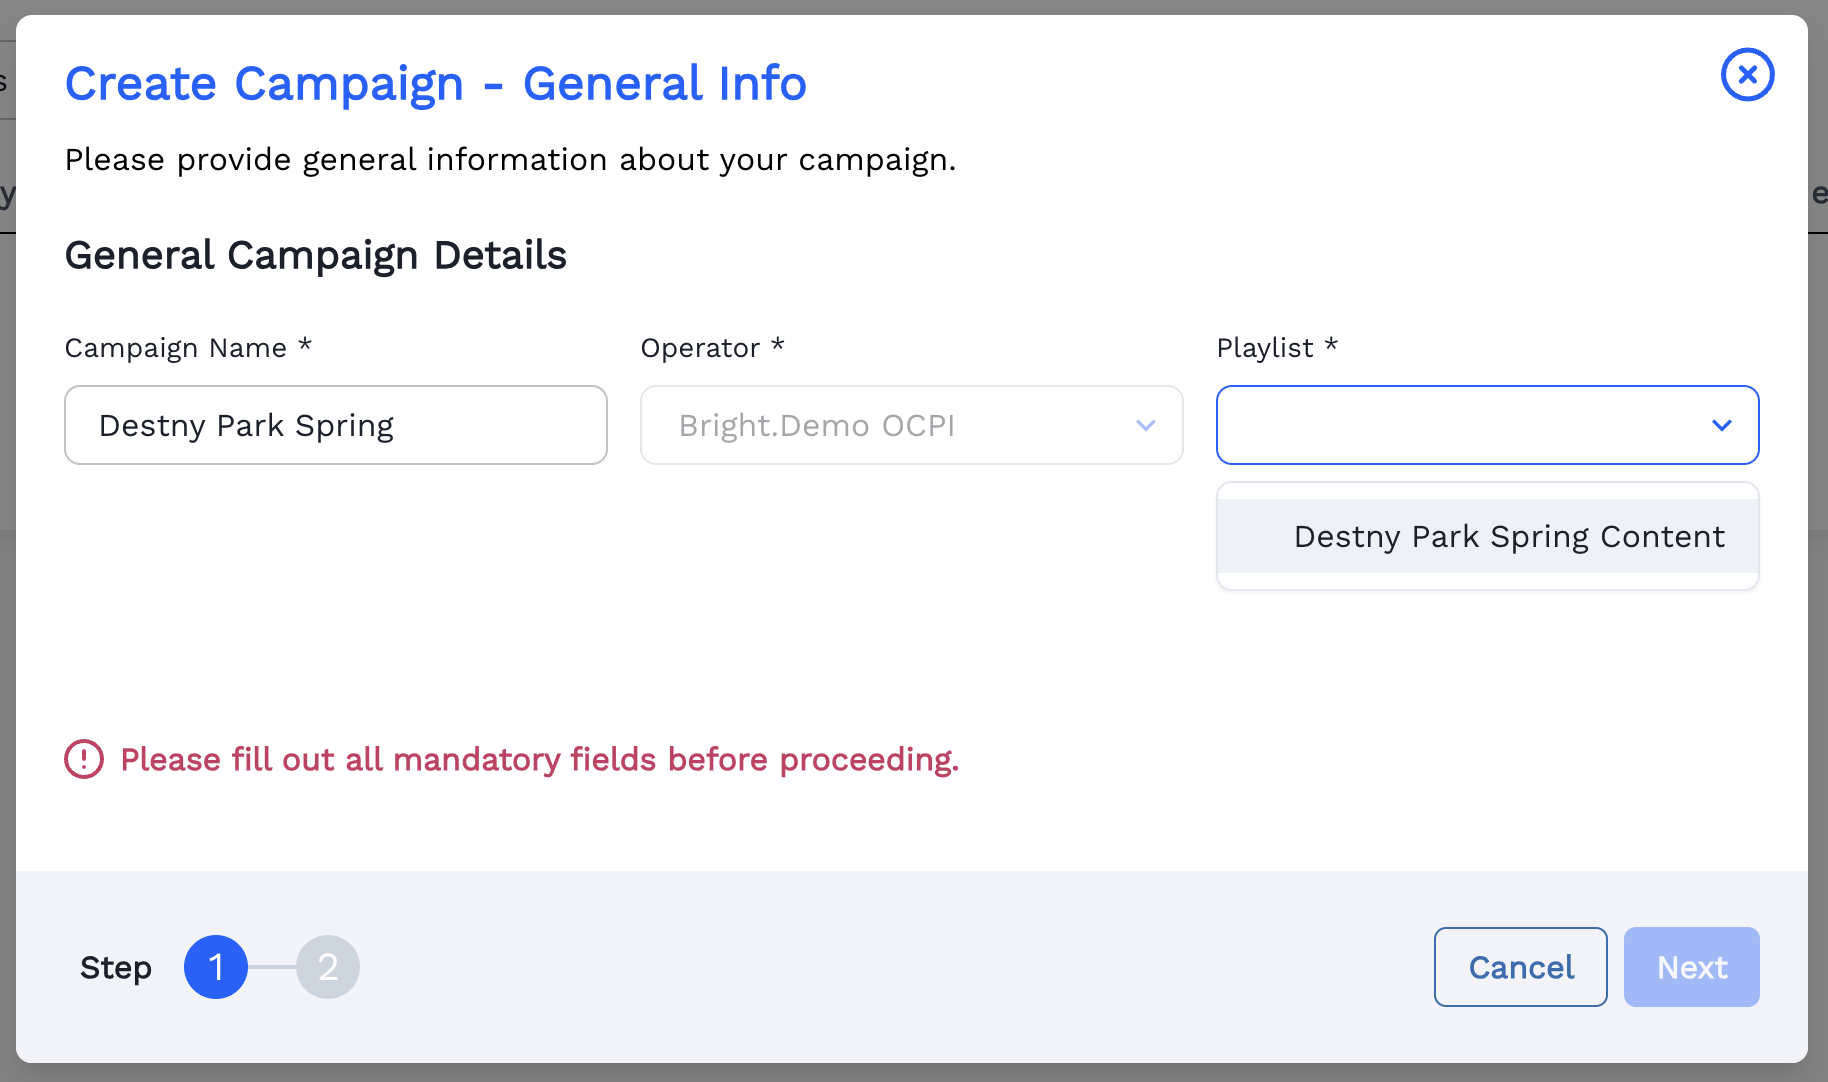Viewport: 1828px width, 1082px height.
Task: Click the Campaign Name label asterisk
Action: (x=306, y=345)
